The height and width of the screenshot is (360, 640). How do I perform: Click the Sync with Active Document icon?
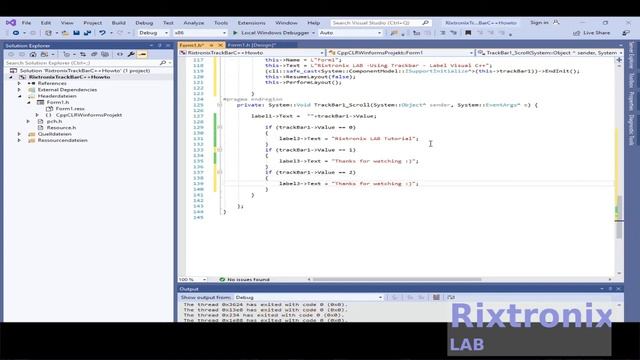(x=83, y=54)
